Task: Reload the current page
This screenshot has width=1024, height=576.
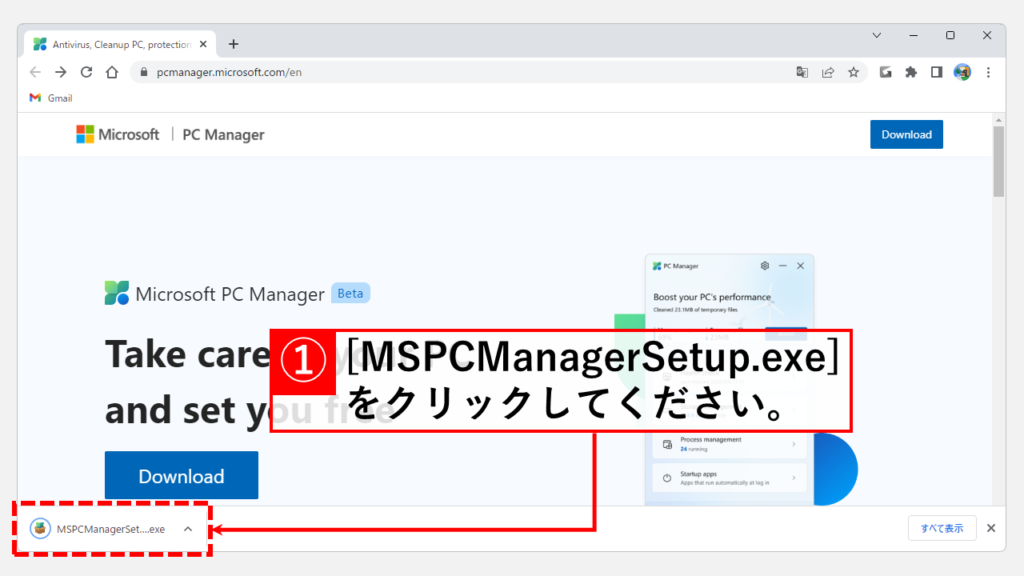Action: (86, 72)
